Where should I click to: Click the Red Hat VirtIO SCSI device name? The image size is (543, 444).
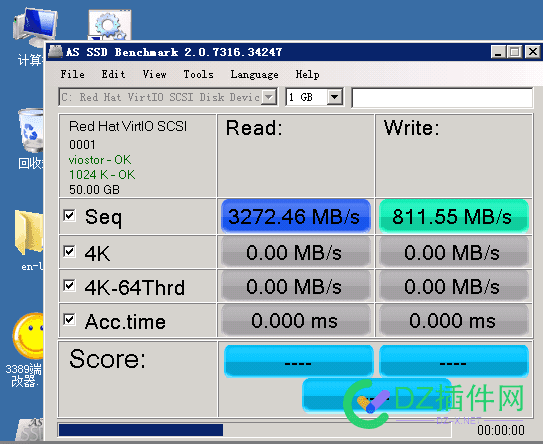pos(128,126)
